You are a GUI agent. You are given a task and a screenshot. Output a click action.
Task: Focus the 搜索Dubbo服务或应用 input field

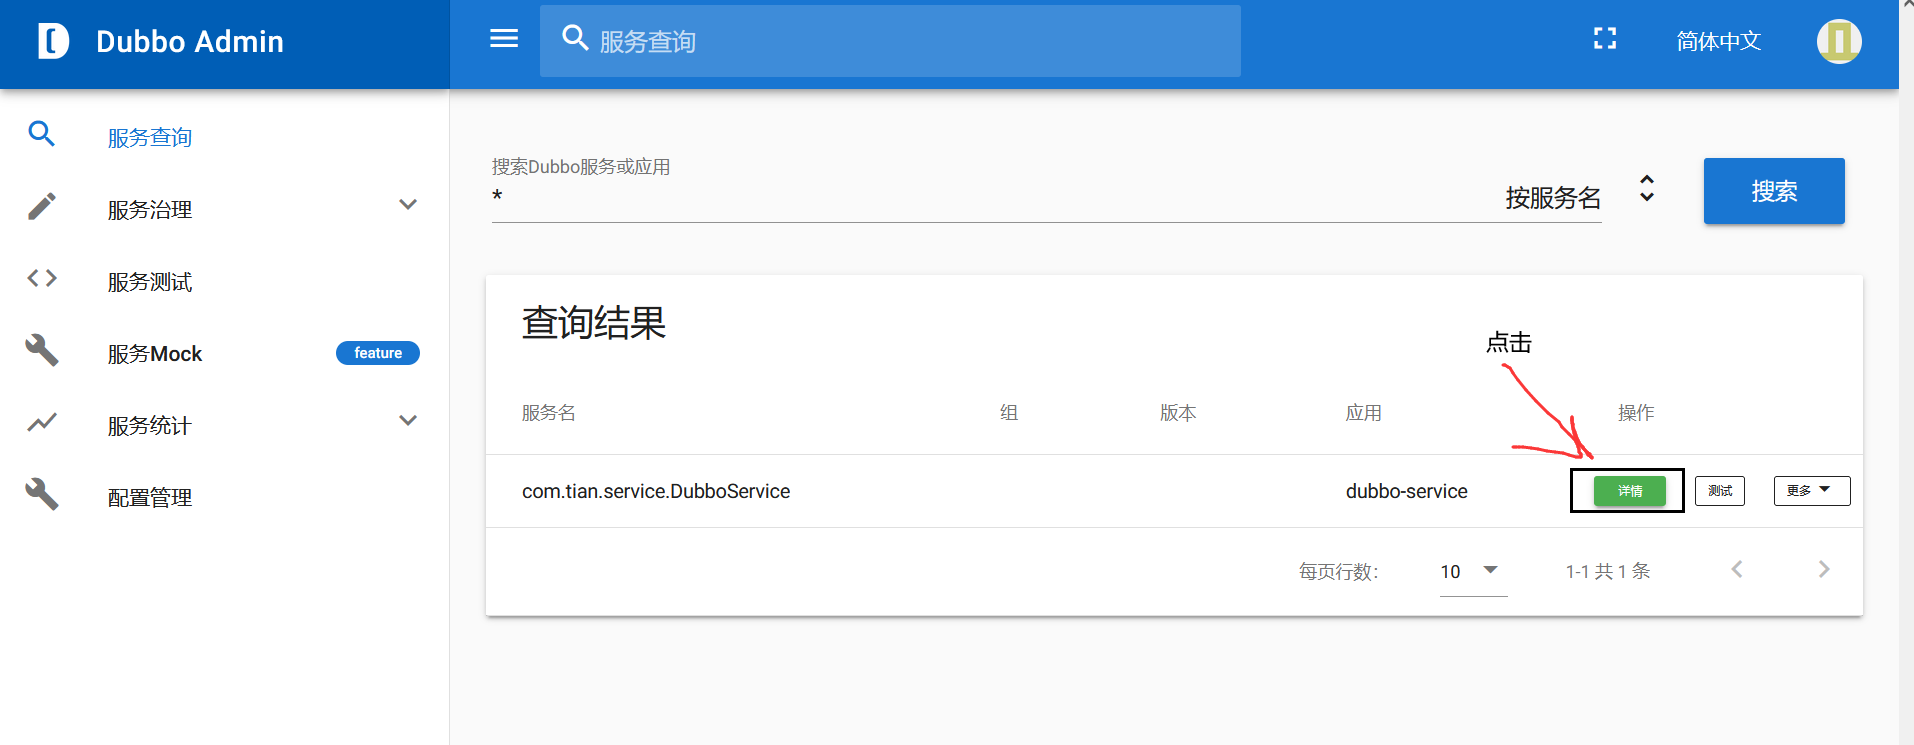990,197
